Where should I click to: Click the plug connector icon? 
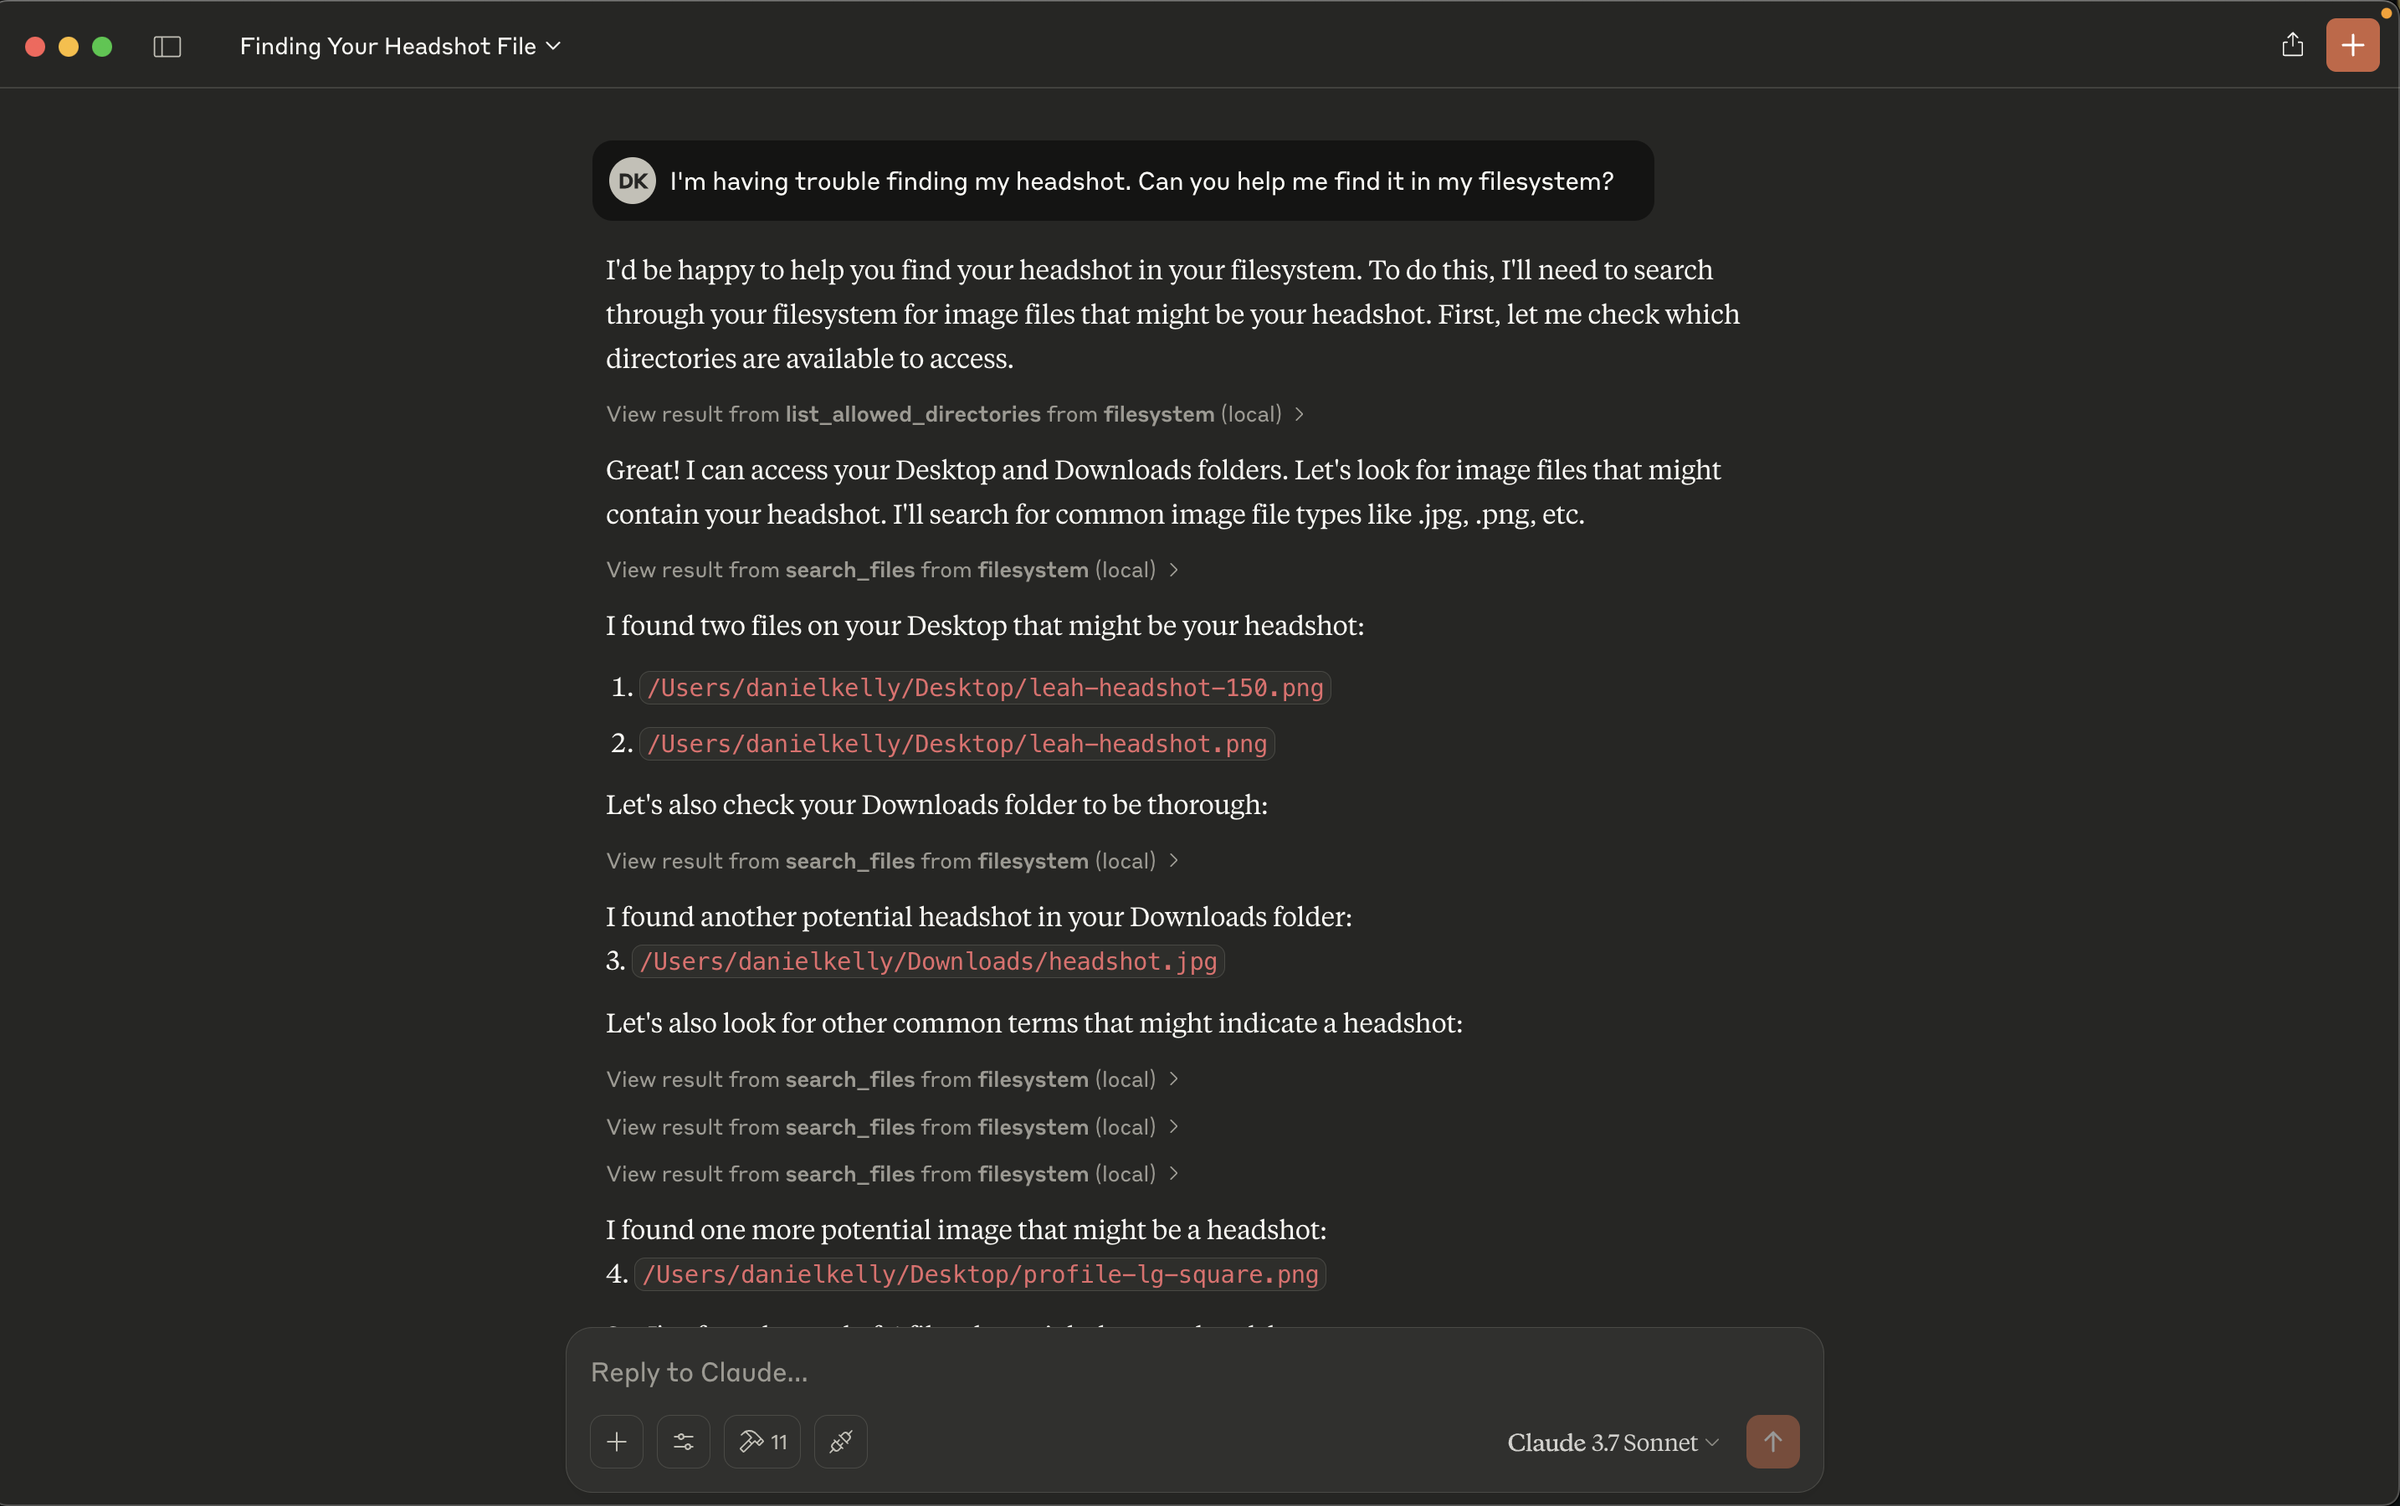point(840,1441)
